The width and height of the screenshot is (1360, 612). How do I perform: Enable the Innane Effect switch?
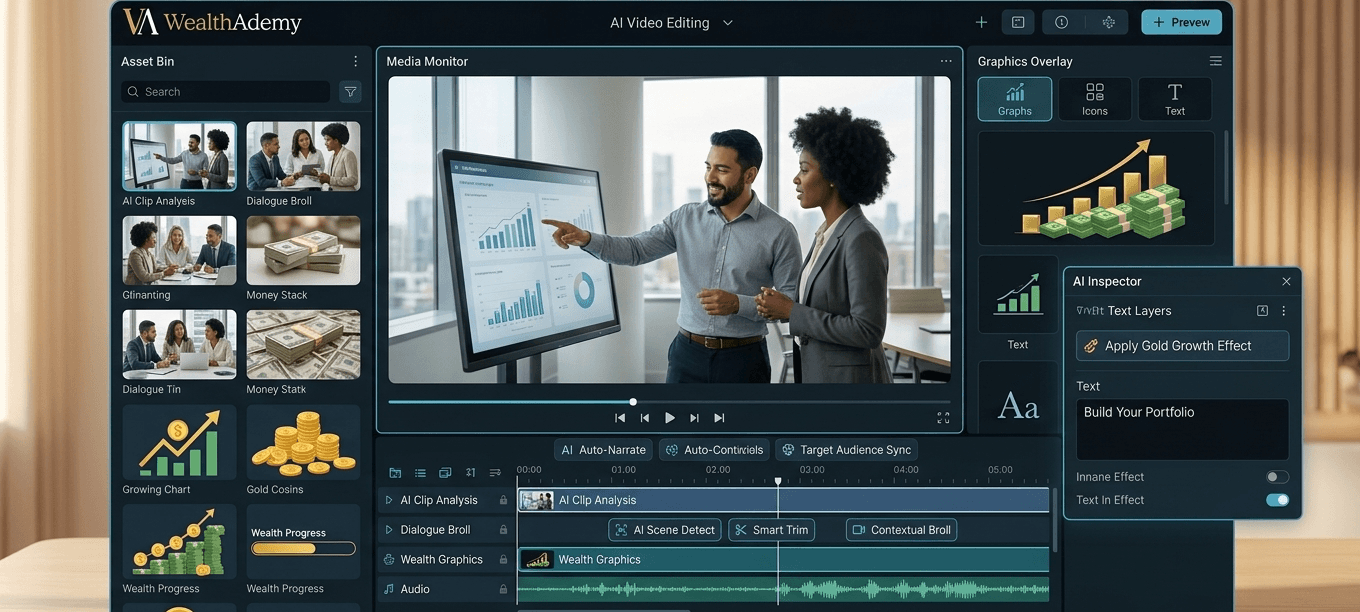(x=1277, y=476)
